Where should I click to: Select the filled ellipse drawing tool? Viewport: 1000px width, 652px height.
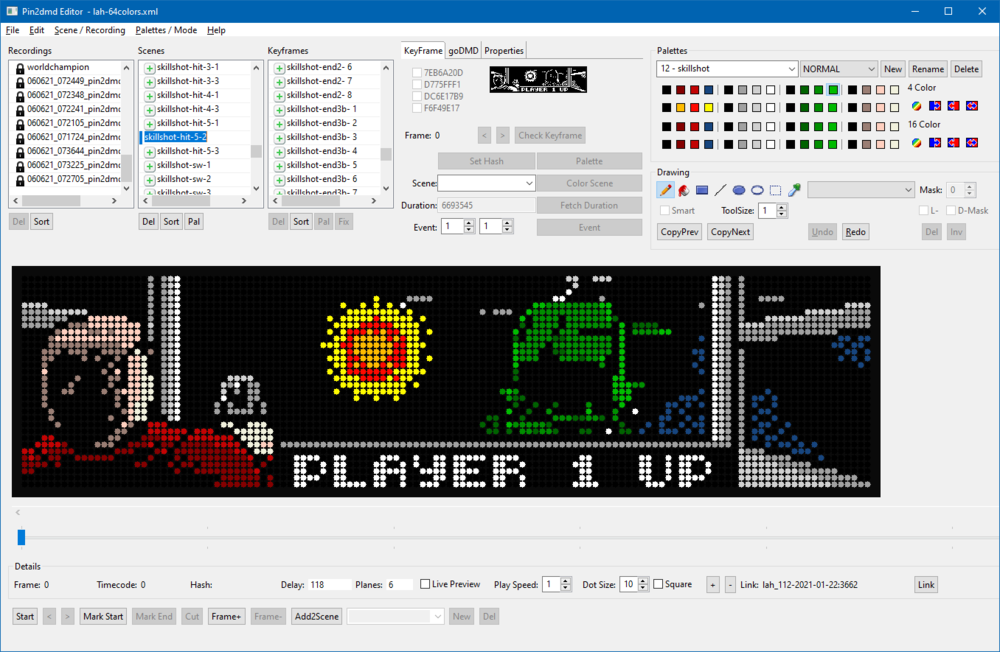click(739, 190)
